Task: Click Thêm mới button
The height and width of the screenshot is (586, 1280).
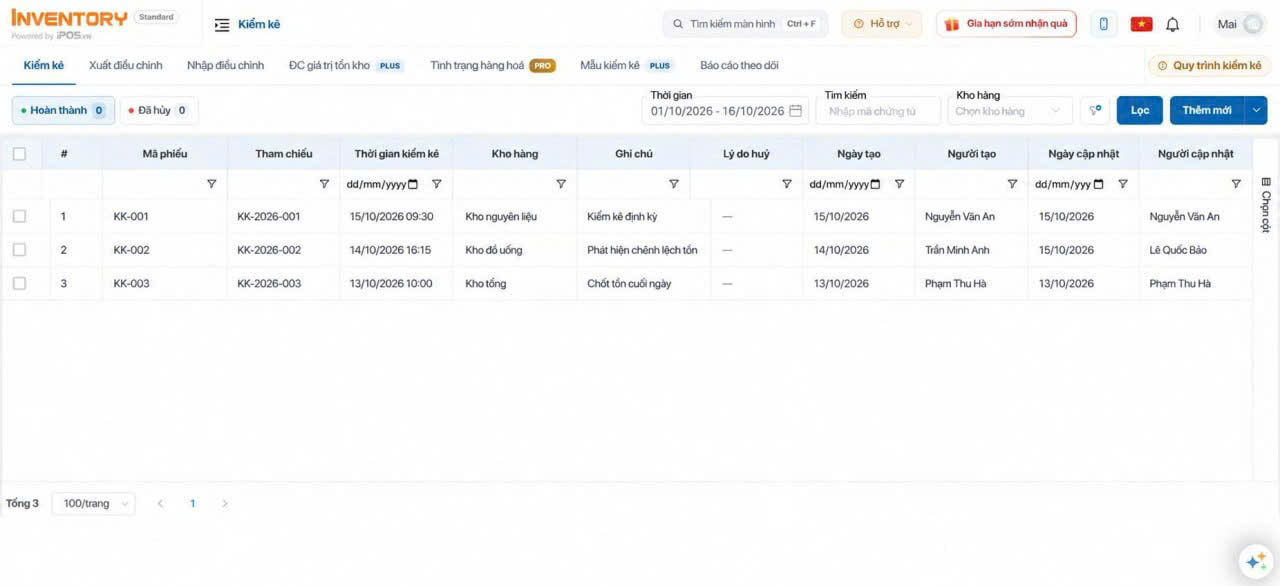Action: (x=1207, y=110)
